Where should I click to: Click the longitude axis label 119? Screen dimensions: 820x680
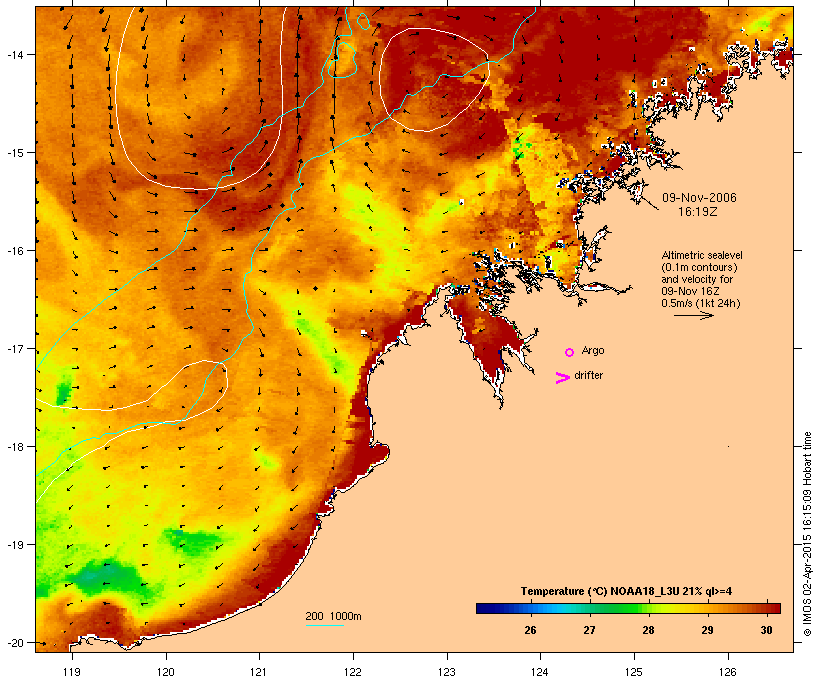(72, 672)
